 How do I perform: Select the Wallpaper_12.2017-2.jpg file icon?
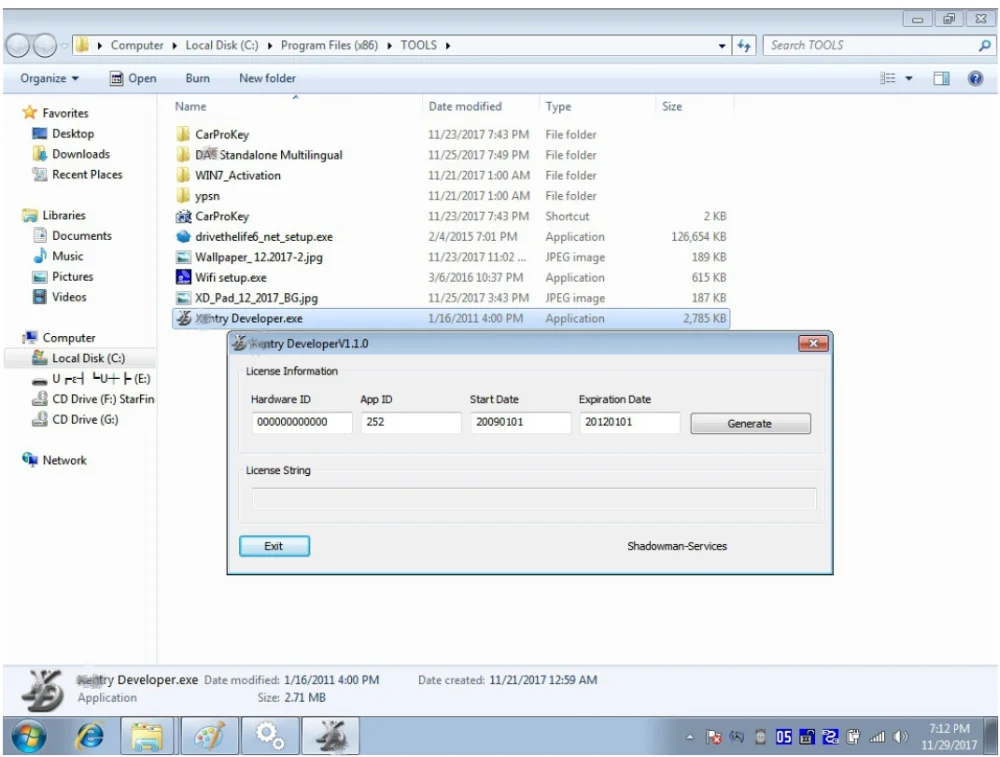pos(183,257)
